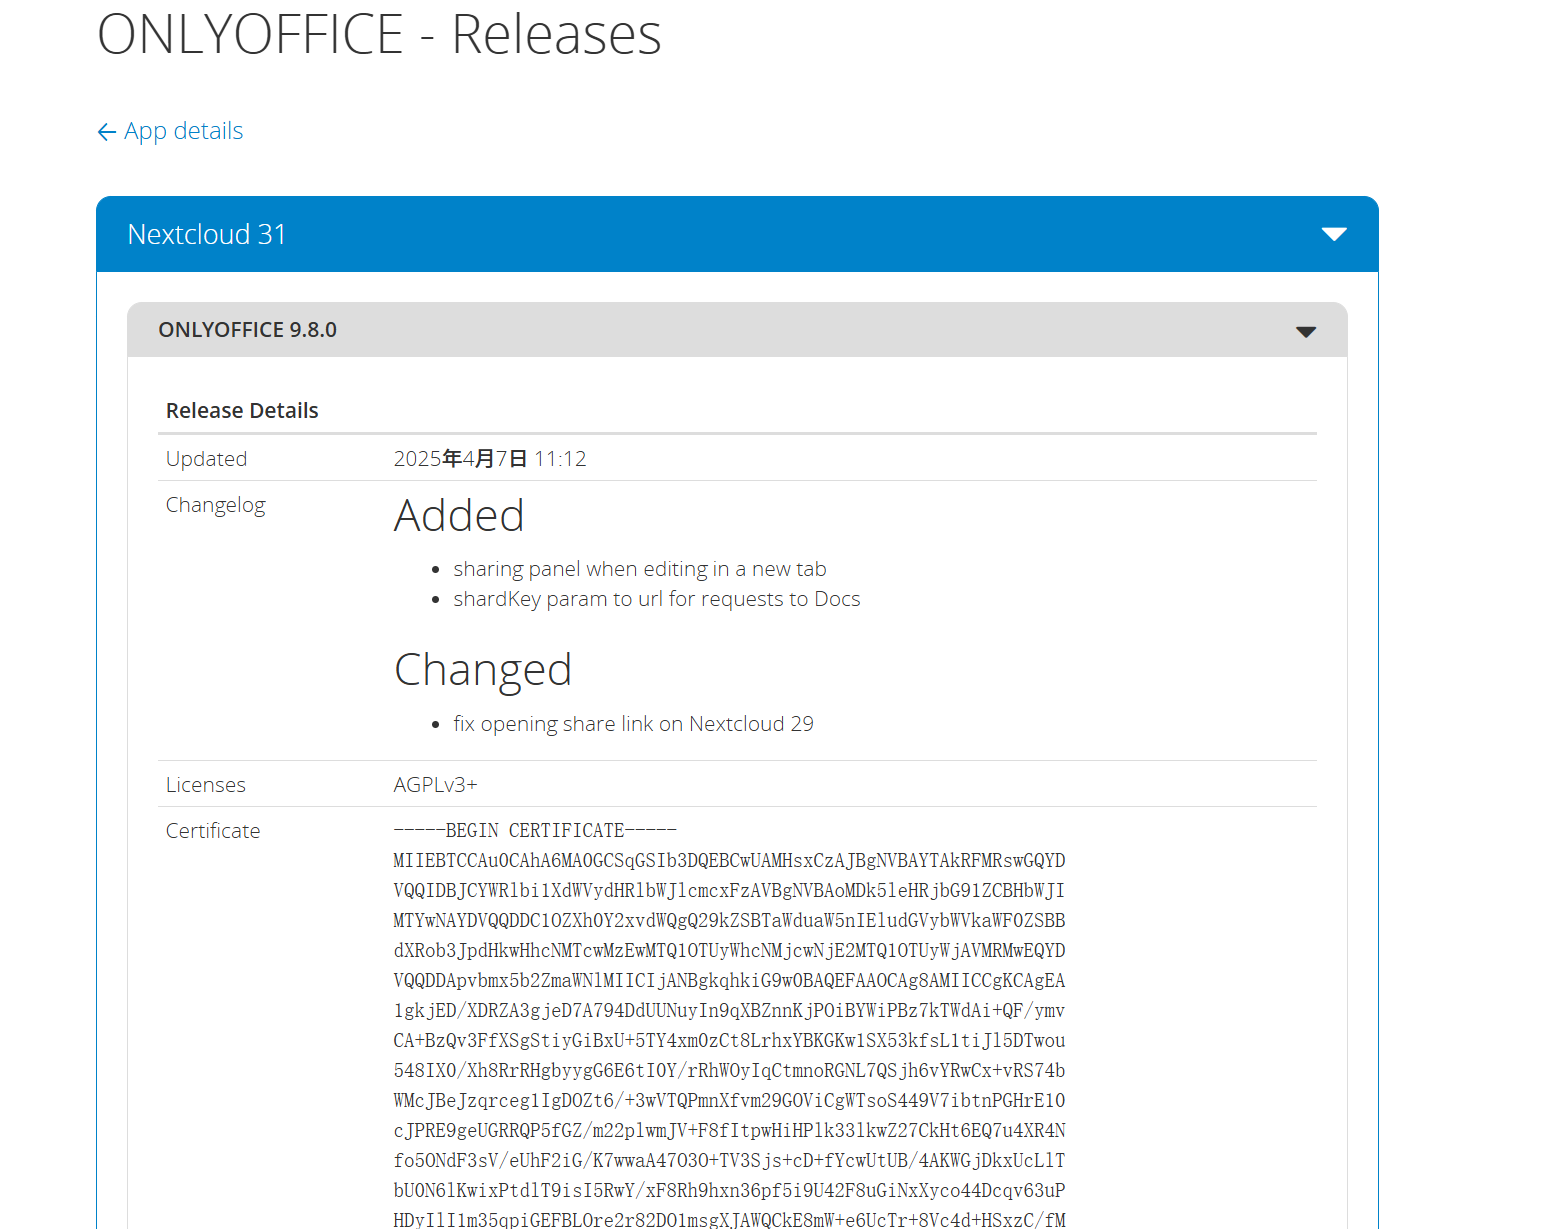Click certificate line starting with VQQDDApvbmx5
This screenshot has width=1558, height=1229.
click(x=729, y=981)
